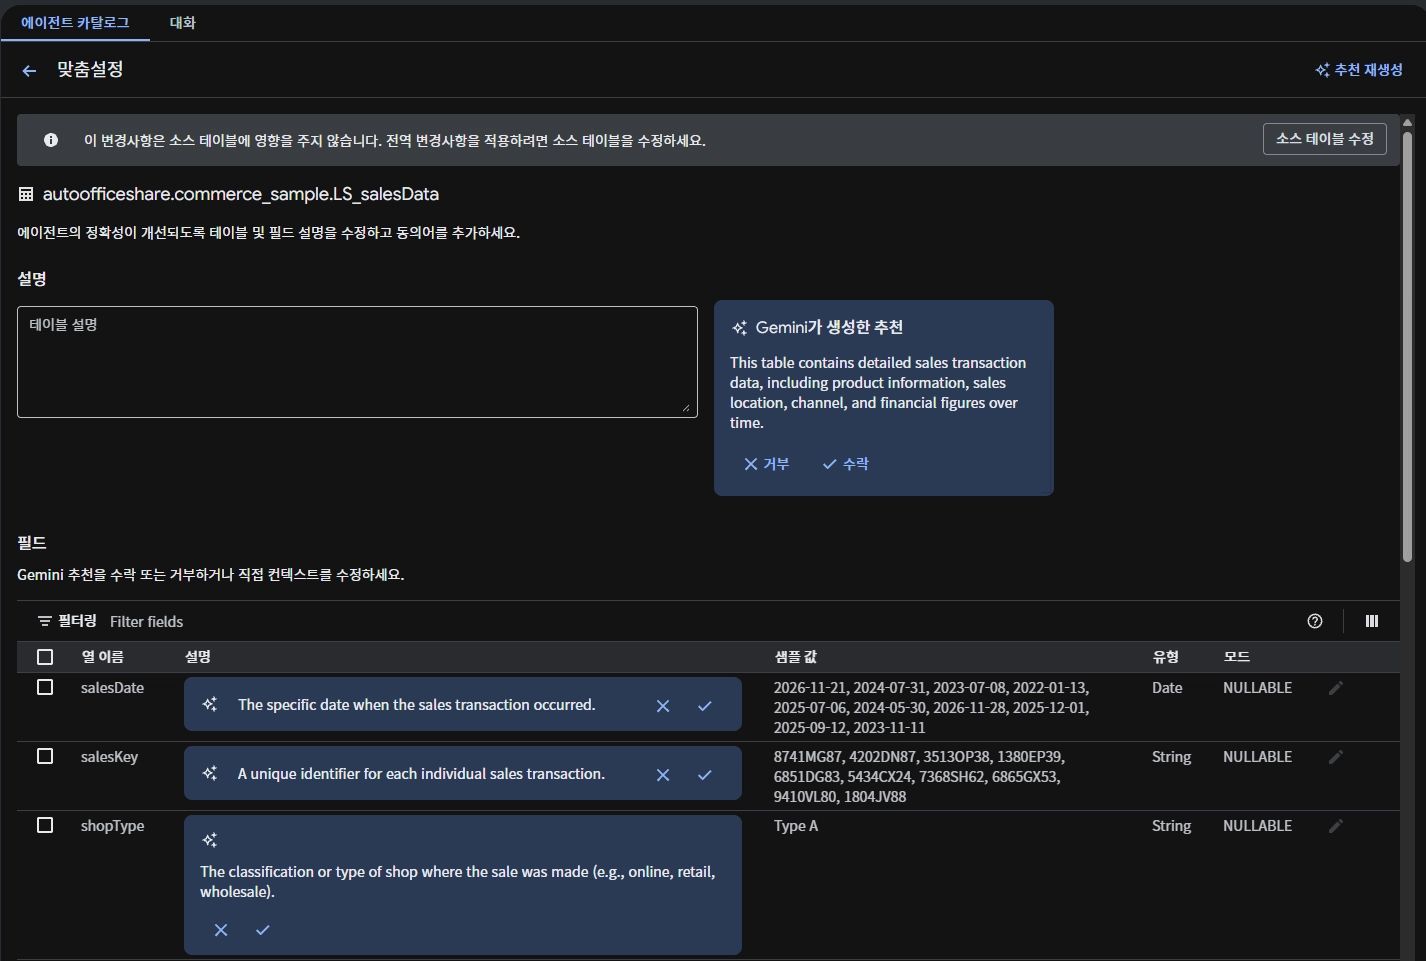Image resolution: width=1426 pixels, height=961 pixels.
Task: Reject the shopType description suggestion
Action: click(x=221, y=930)
